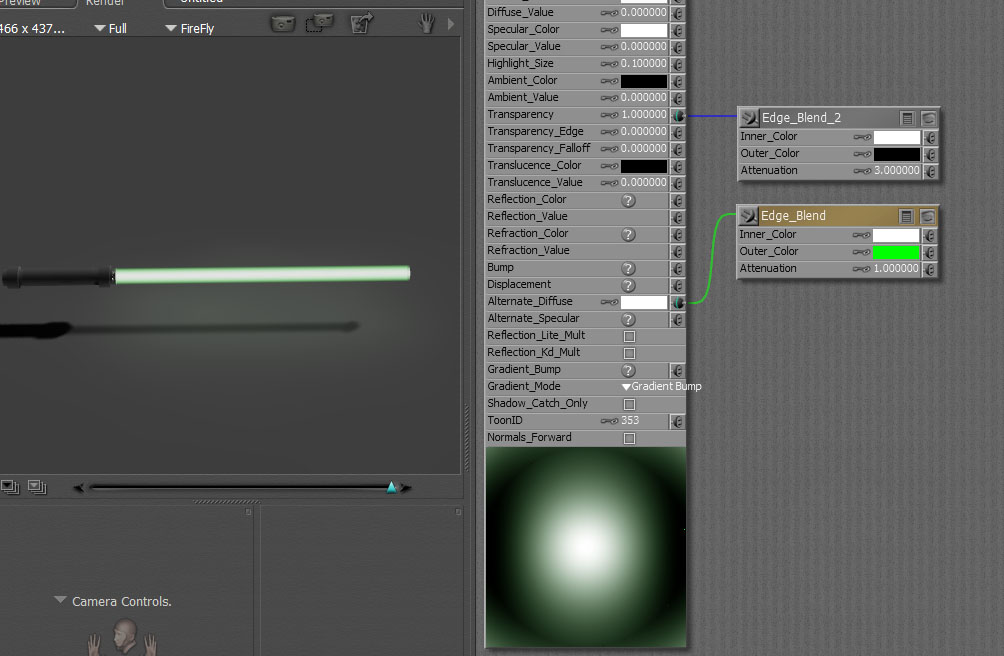Click the list icon on Edge_Blend node header
This screenshot has height=656, width=1004.
tap(906, 216)
